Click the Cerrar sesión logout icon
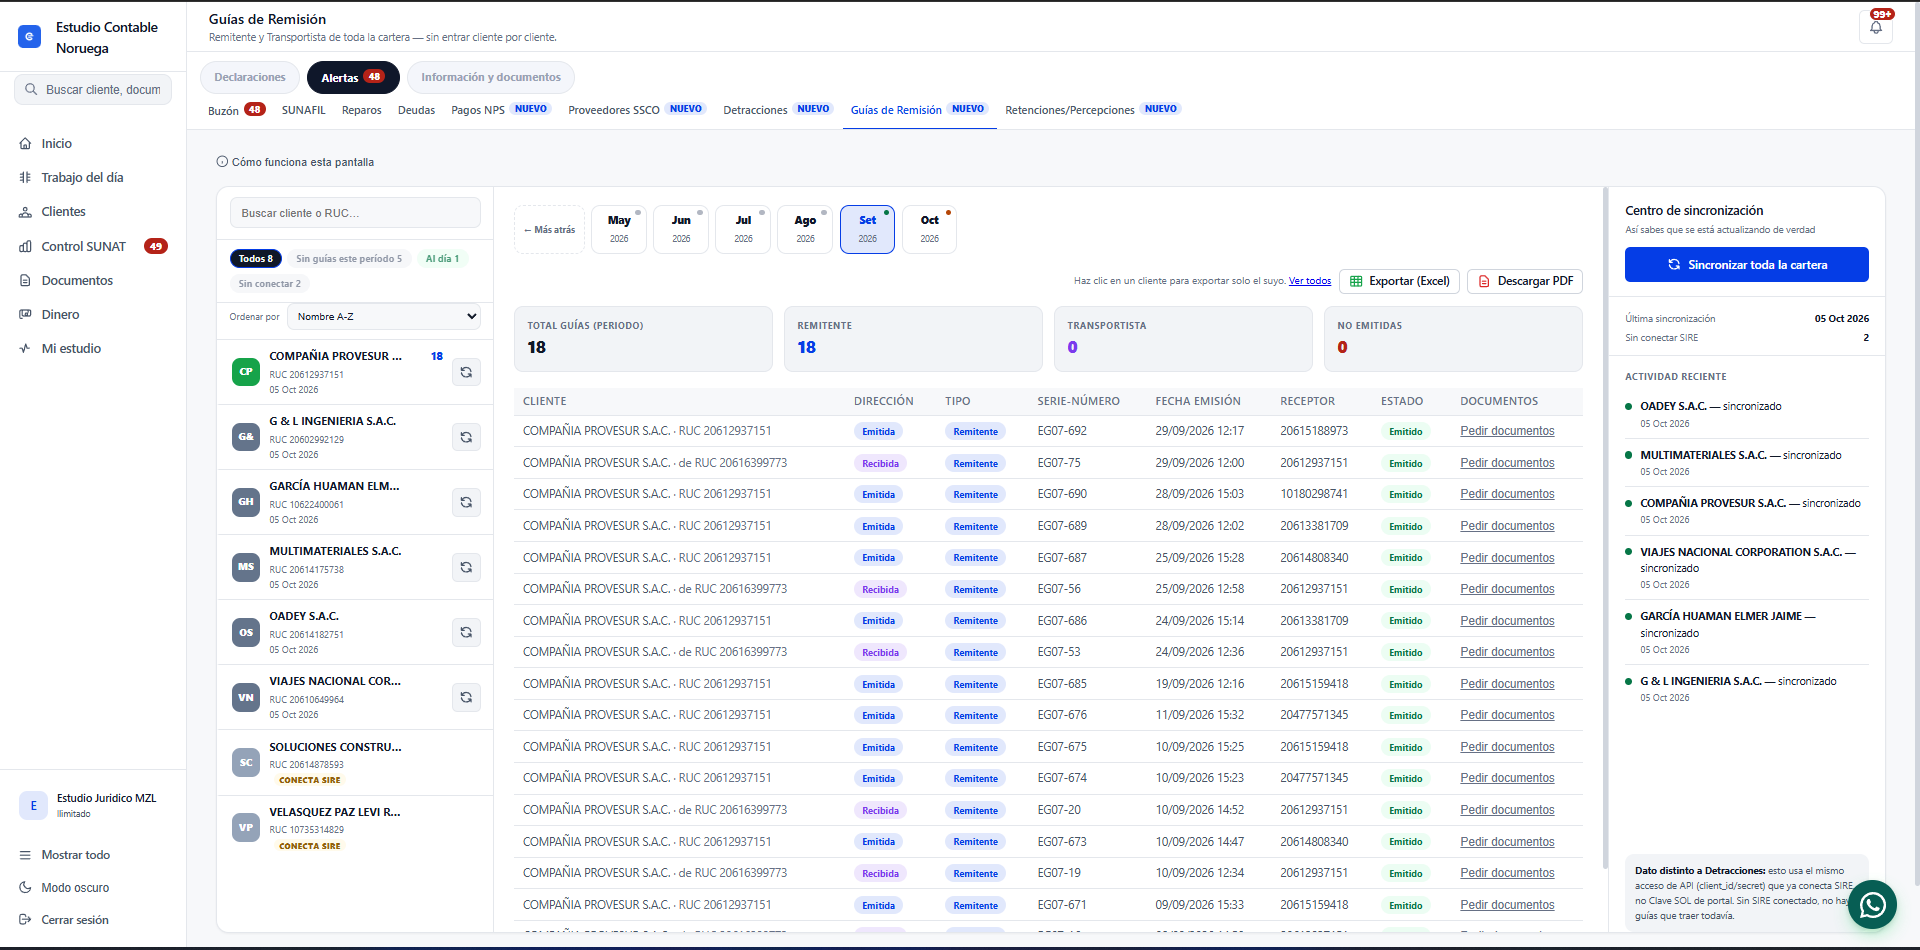This screenshot has height=950, width=1920. (25, 920)
